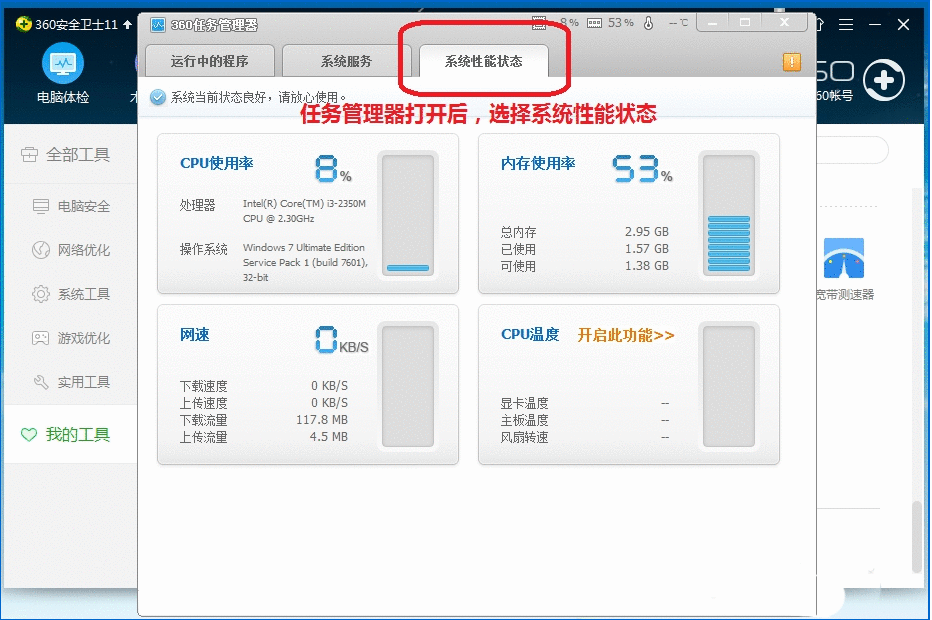Select 我的工具 heart item in sidebar
932x620 pixels.
coord(65,434)
